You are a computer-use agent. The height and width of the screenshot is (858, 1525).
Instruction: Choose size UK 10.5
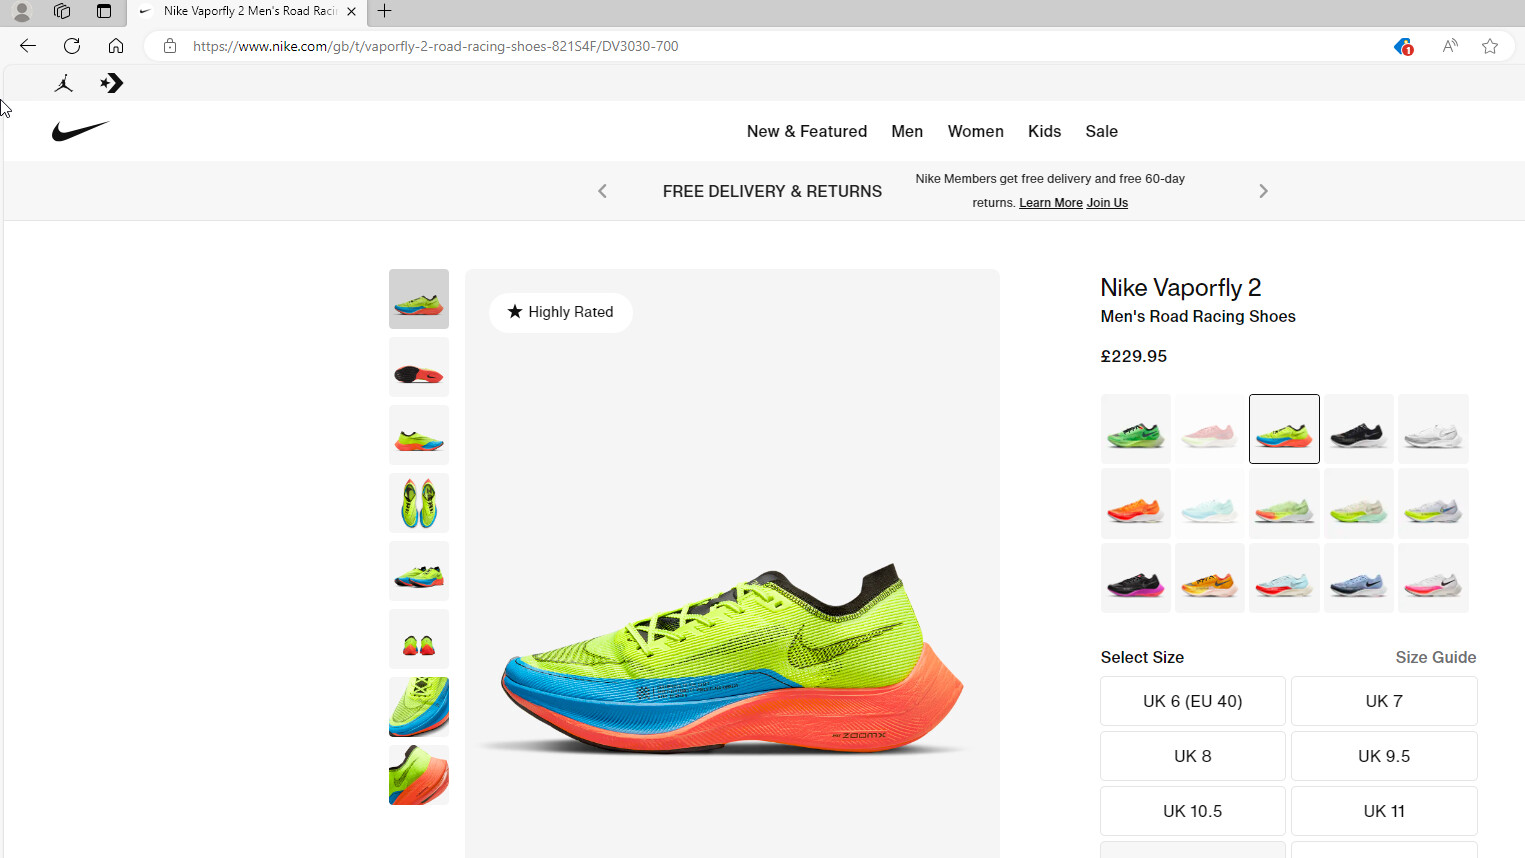1193,811
